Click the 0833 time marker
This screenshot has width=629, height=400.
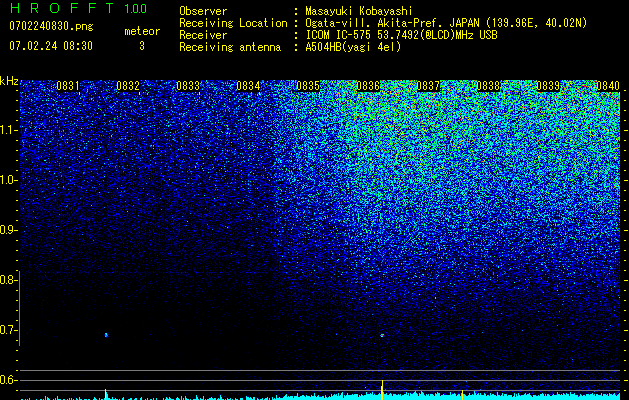pyautogui.click(x=188, y=86)
